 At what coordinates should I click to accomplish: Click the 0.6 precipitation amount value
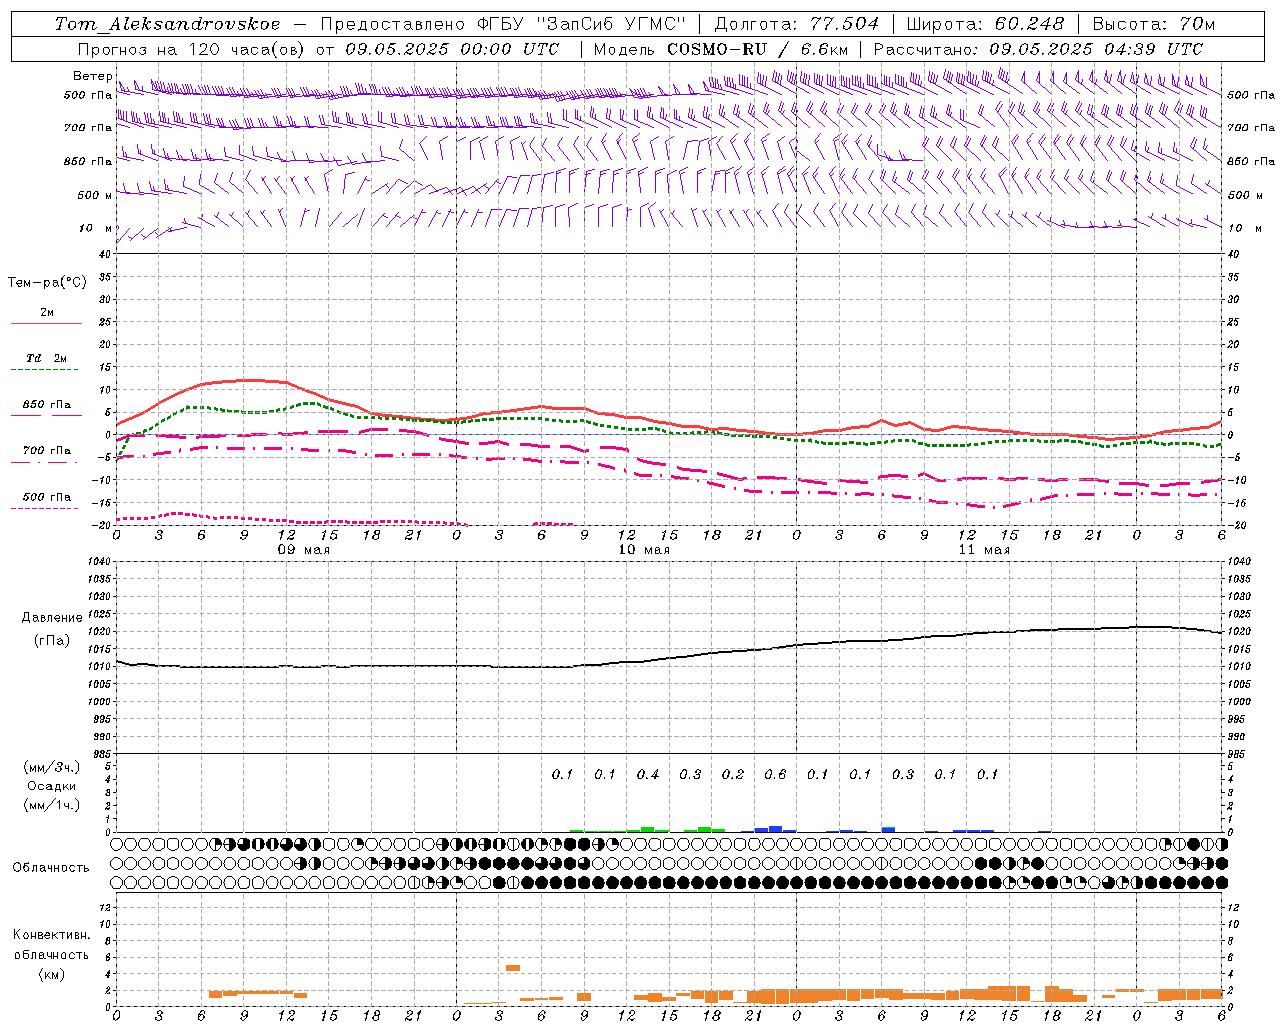(775, 774)
